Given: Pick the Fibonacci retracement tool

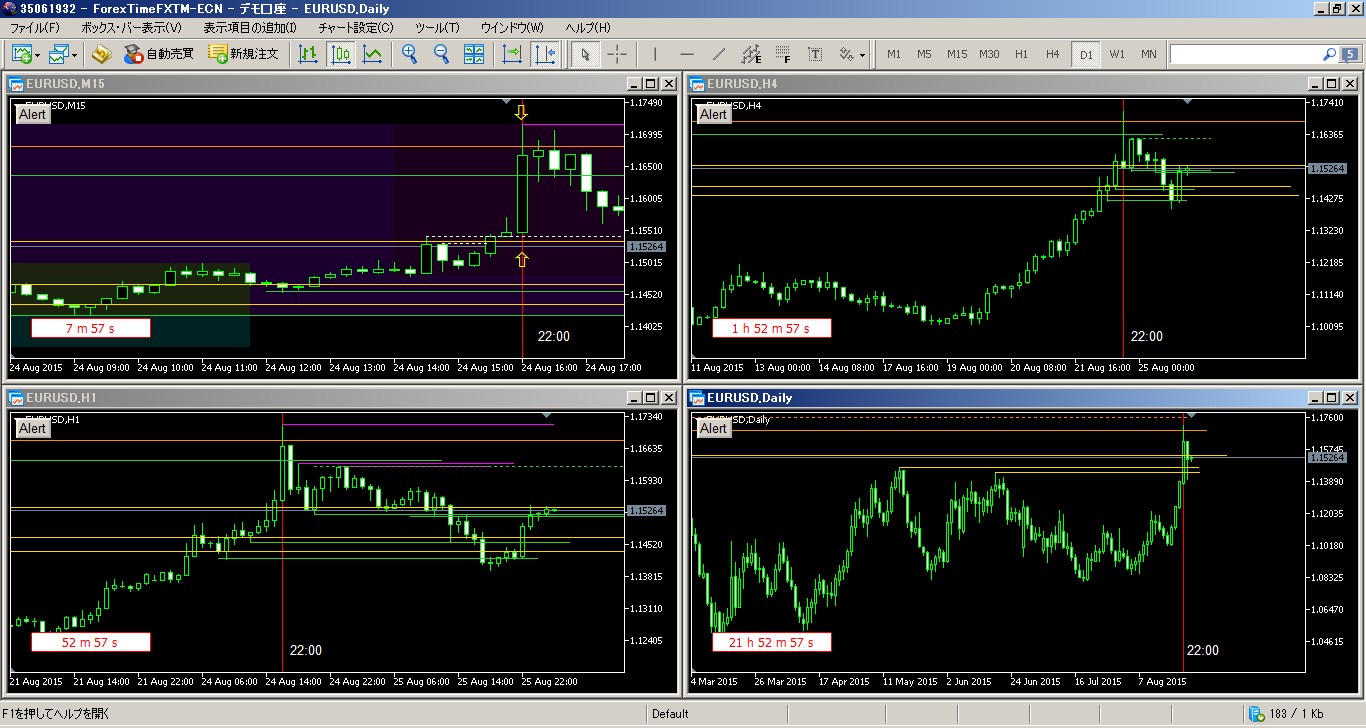Looking at the screenshot, I should click(783, 54).
